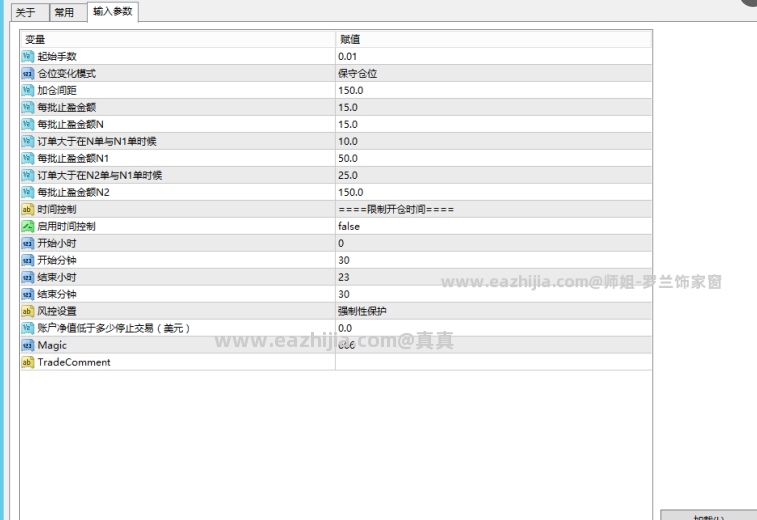Select the 每批止盈金额N2 variable name
This screenshot has width=757, height=520.
73,192
